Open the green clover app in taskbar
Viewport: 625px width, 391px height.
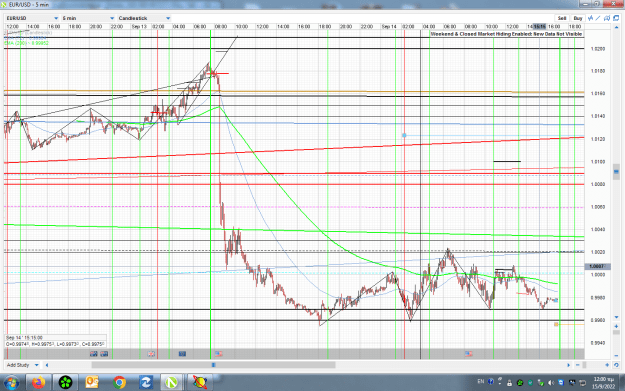point(65,383)
